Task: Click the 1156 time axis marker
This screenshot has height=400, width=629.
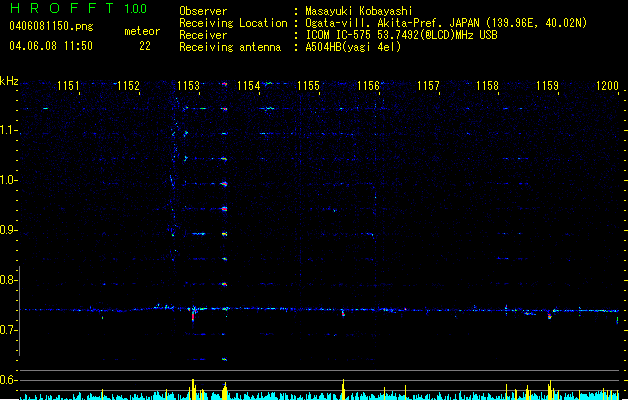Action: tap(368, 86)
